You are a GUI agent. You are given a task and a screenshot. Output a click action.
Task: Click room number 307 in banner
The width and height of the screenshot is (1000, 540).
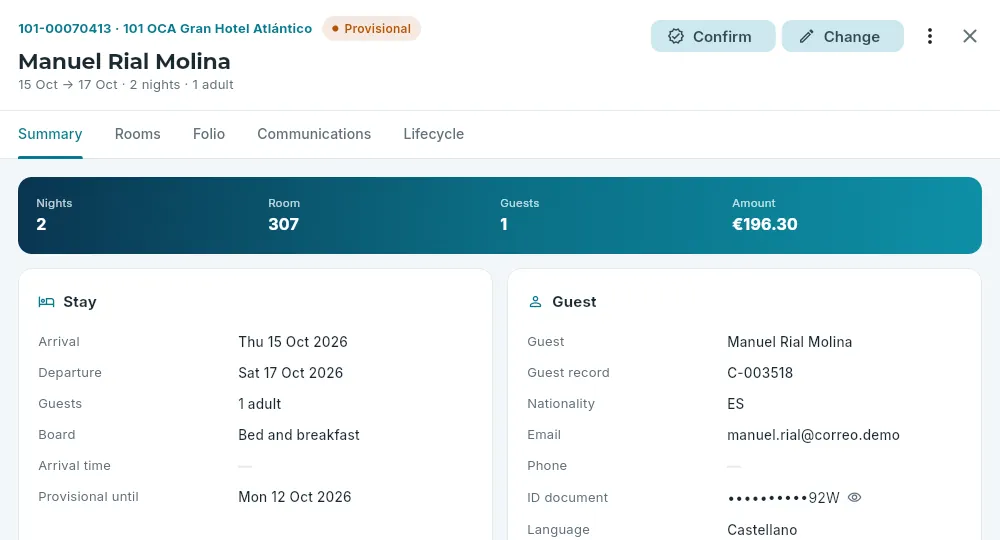tap(284, 224)
